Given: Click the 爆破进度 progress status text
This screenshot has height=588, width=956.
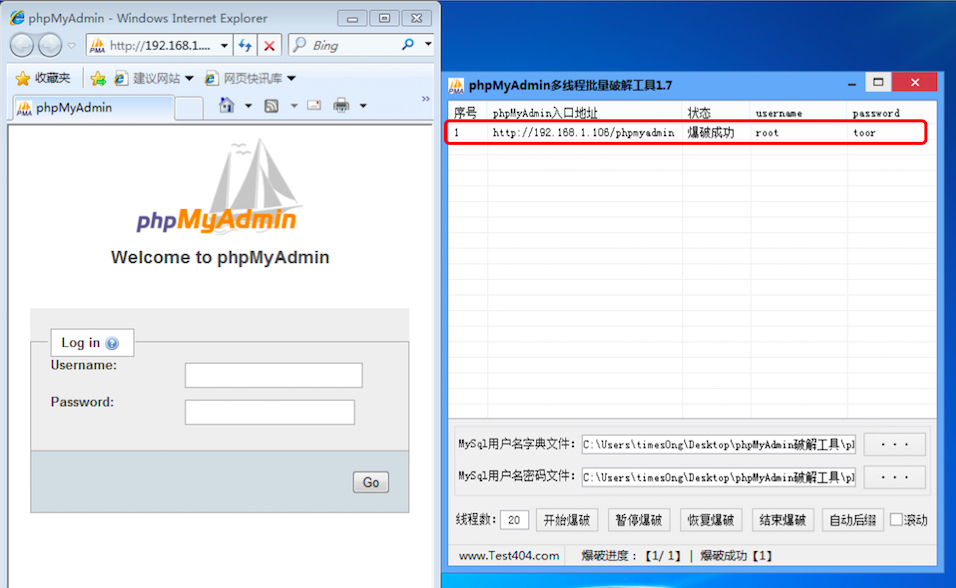Looking at the screenshot, I should pyautogui.click(x=630, y=556).
